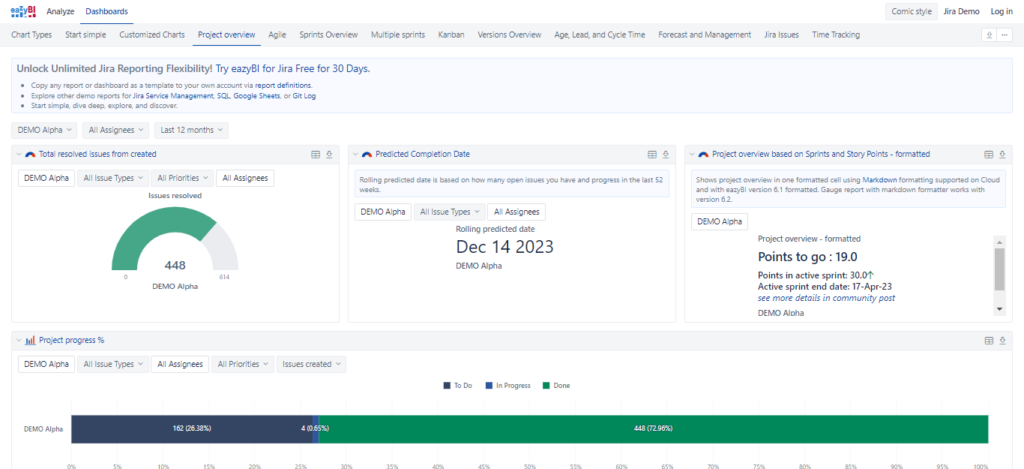Open All Issue Types dropdown in Project progress %
Screen dimensions: 1024x469
pyautogui.click(x=112, y=364)
